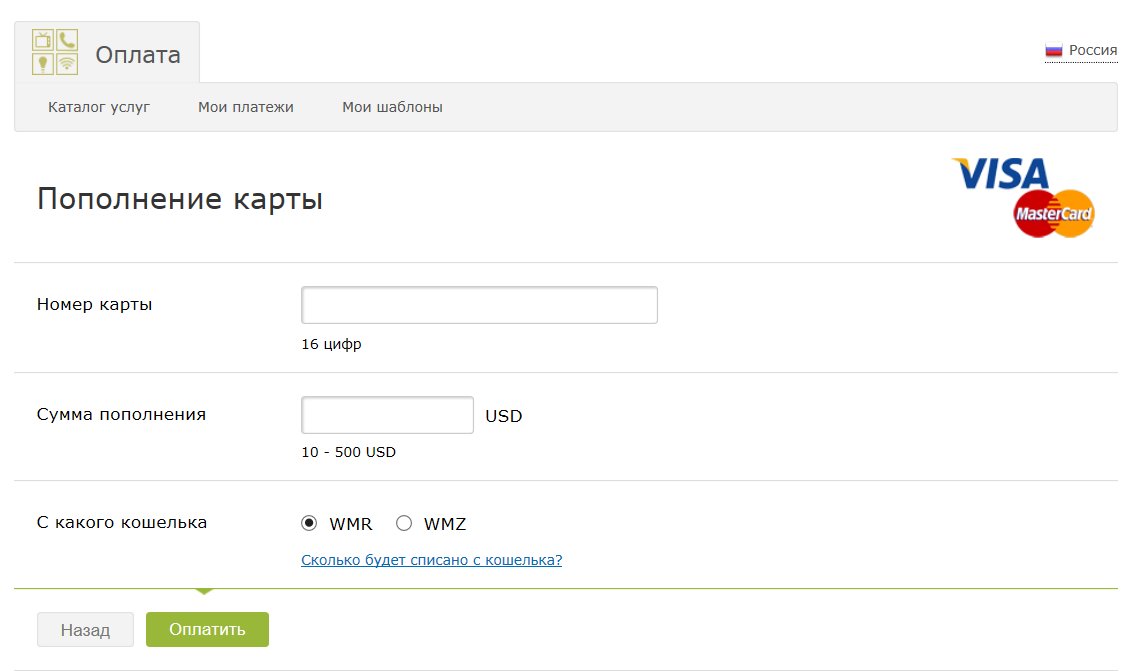Click the 'Номер карты' label
Image resolution: width=1134 pixels, height=671 pixels.
95,304
